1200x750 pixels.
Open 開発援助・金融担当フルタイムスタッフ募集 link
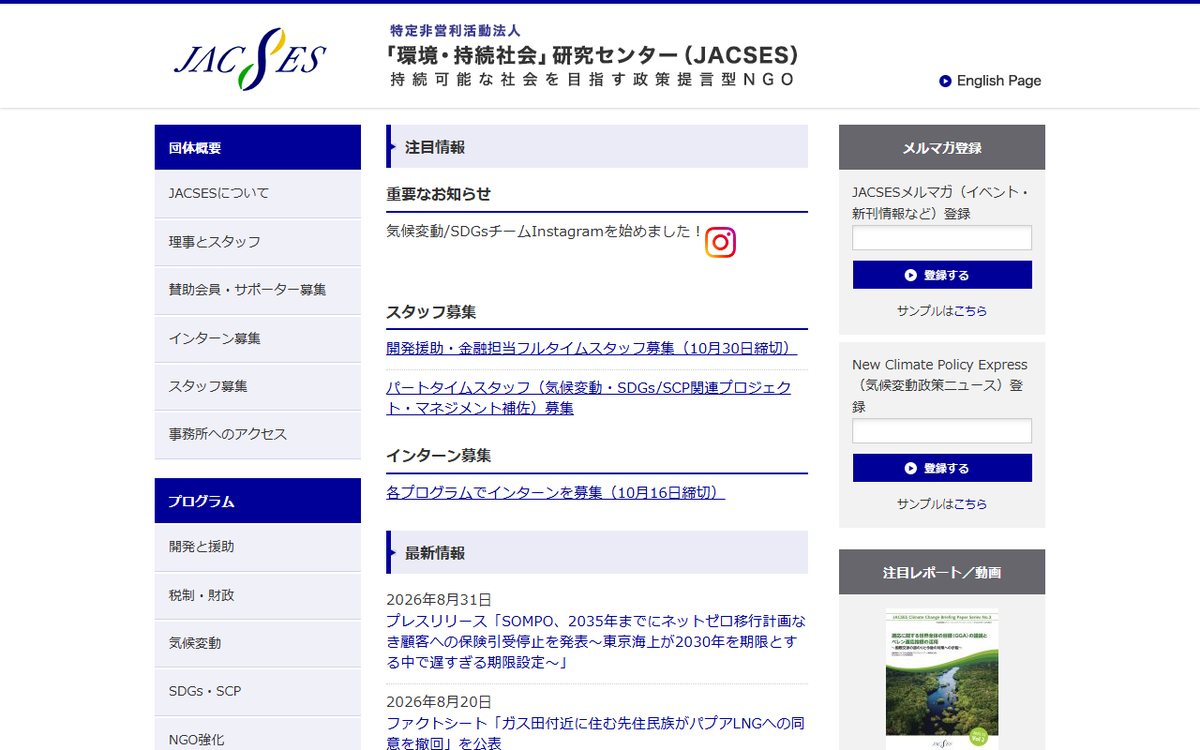pos(592,348)
